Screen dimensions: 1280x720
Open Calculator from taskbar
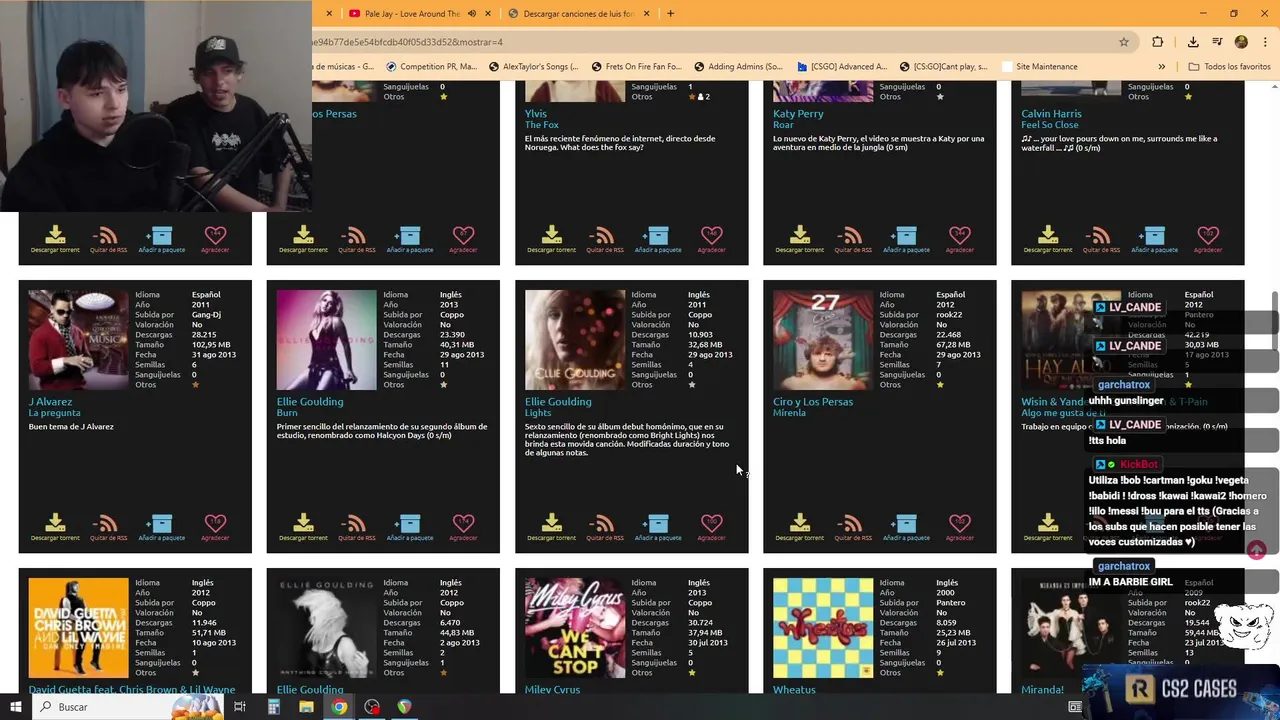pyautogui.click(x=273, y=707)
